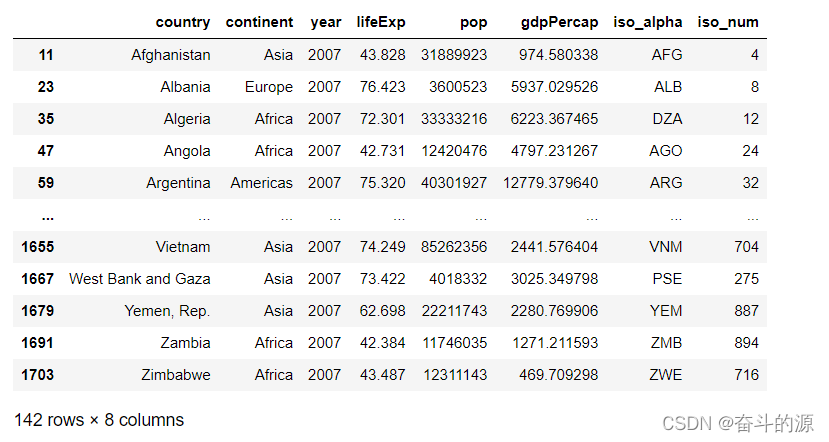Click the continent column header
The image size is (829, 442).
pos(260,22)
